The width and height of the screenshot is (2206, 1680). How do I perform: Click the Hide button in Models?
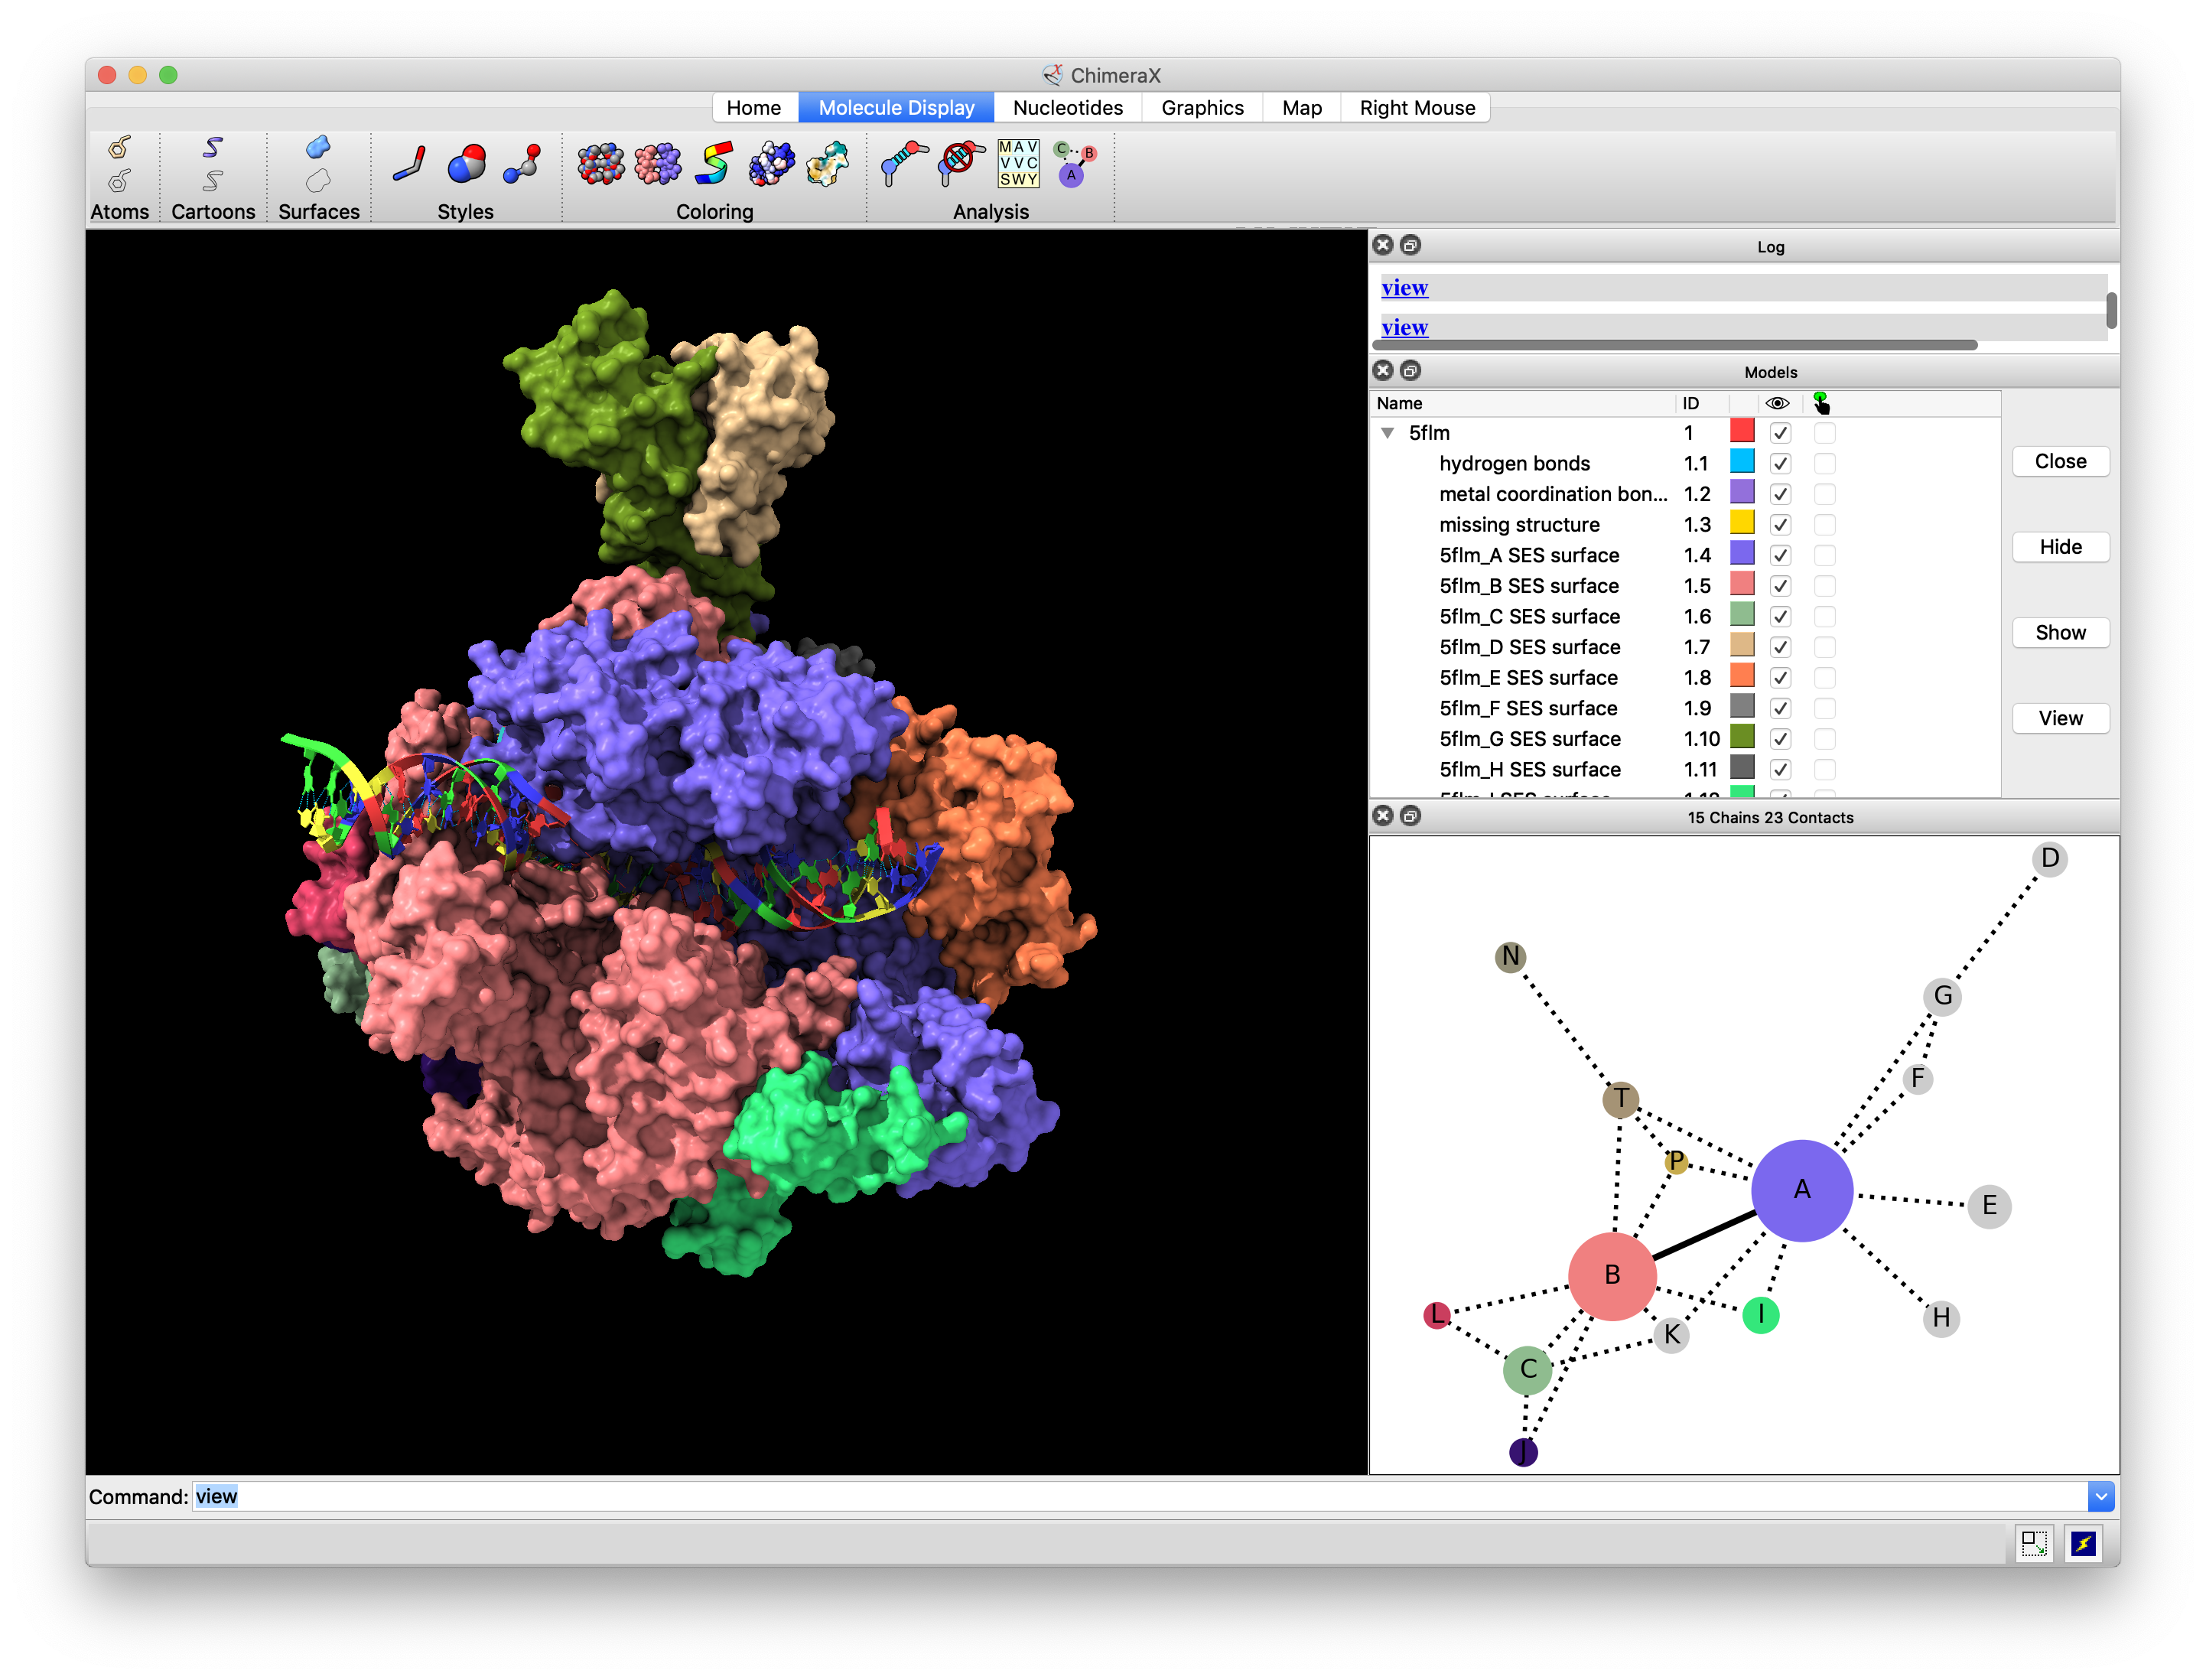pos(2060,547)
